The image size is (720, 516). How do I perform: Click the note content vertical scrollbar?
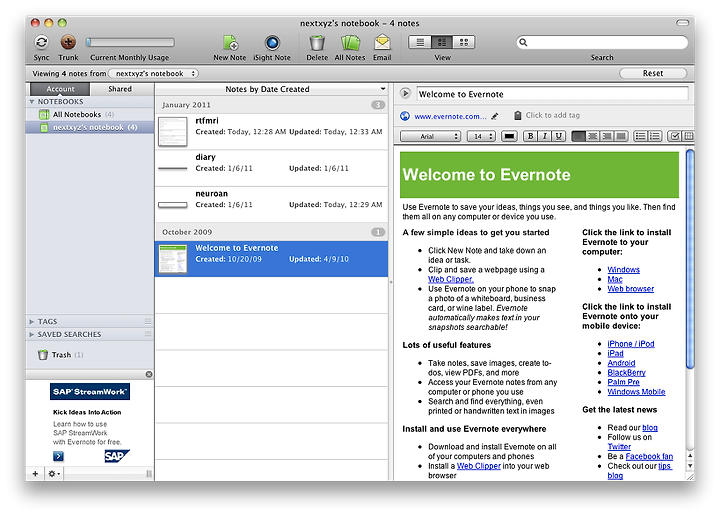tap(690, 258)
